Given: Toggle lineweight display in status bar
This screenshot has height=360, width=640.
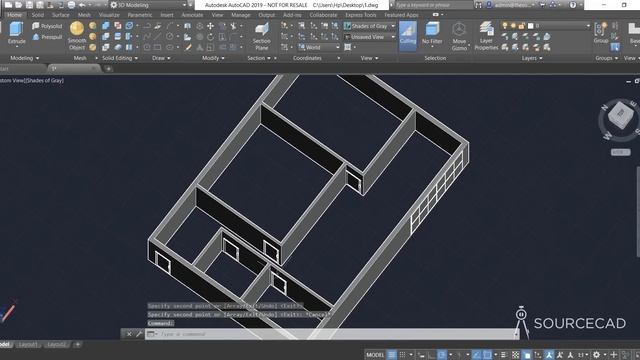Looking at the screenshot, I should point(504,355).
